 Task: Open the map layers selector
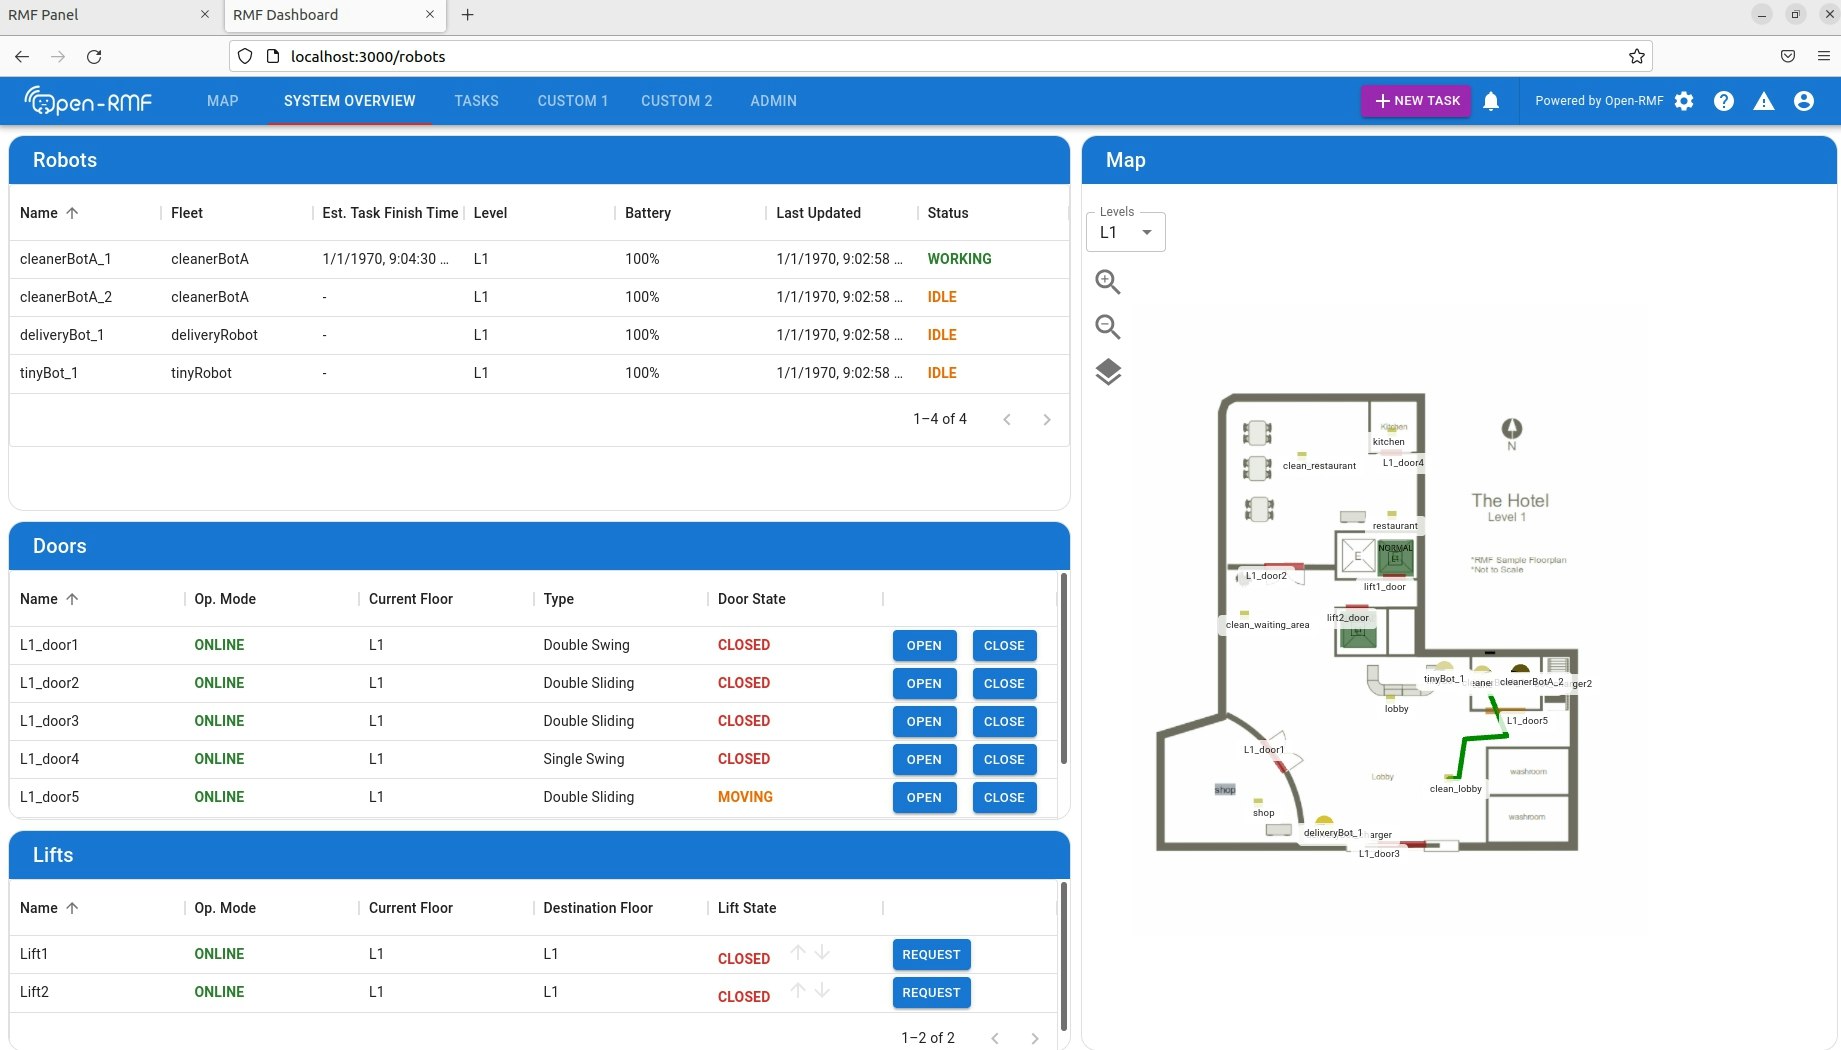coord(1107,372)
